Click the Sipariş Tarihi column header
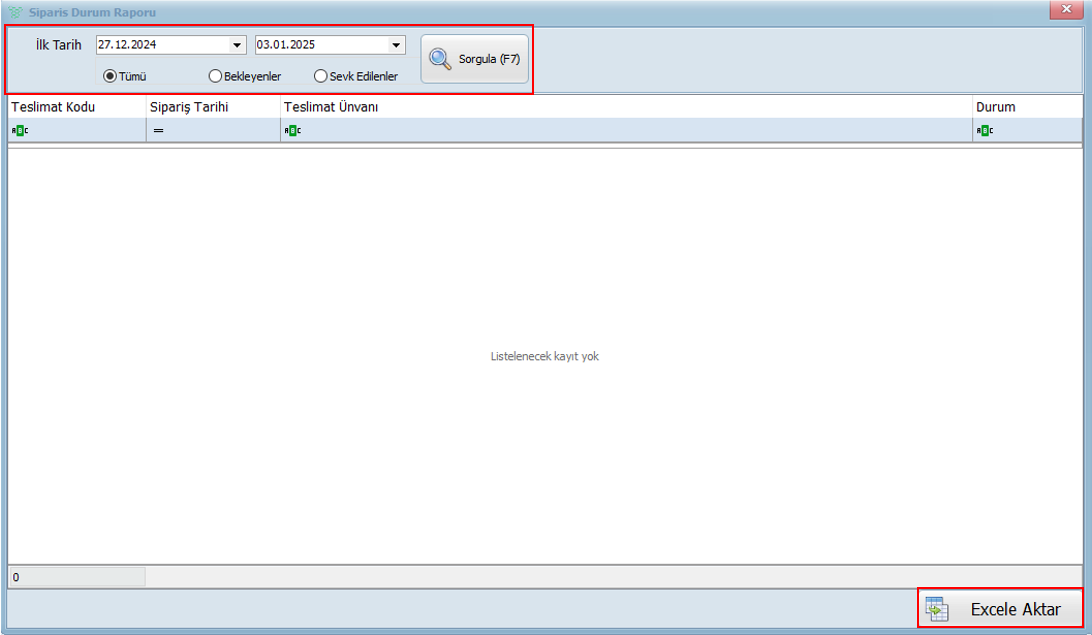The width and height of the screenshot is (1092, 635). coord(213,107)
